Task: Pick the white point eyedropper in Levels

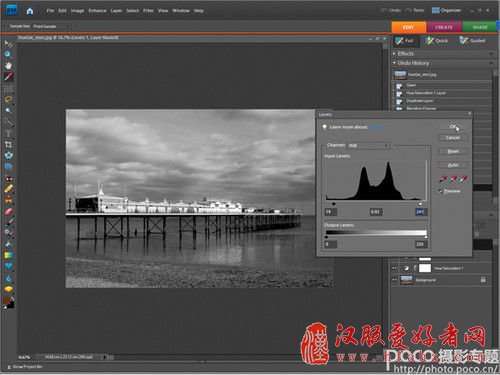Action: [464, 179]
